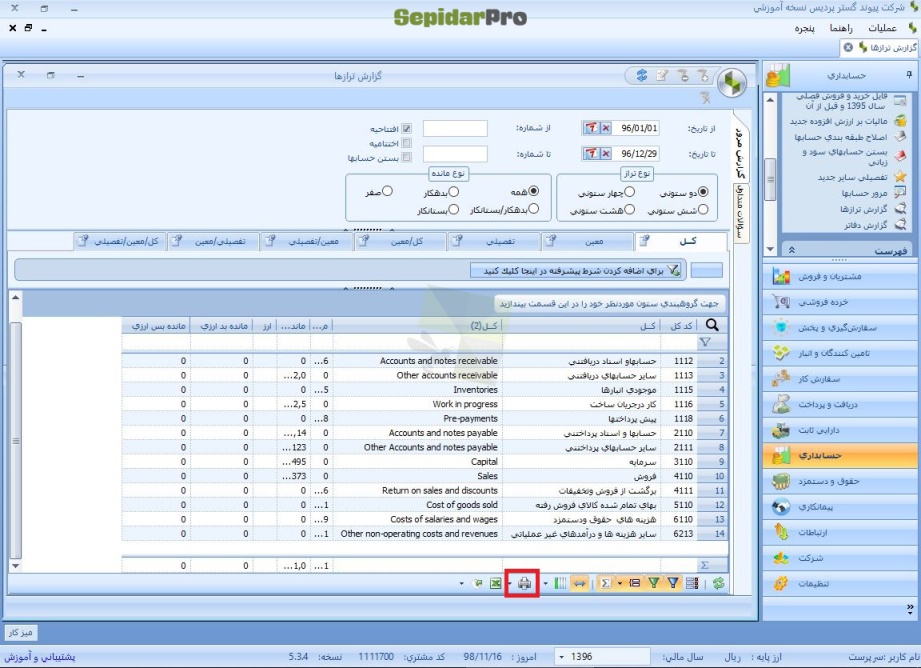The width and height of the screenshot is (921, 668).
Task: Select the بستانکار balance type radio
Action: (x=453, y=209)
